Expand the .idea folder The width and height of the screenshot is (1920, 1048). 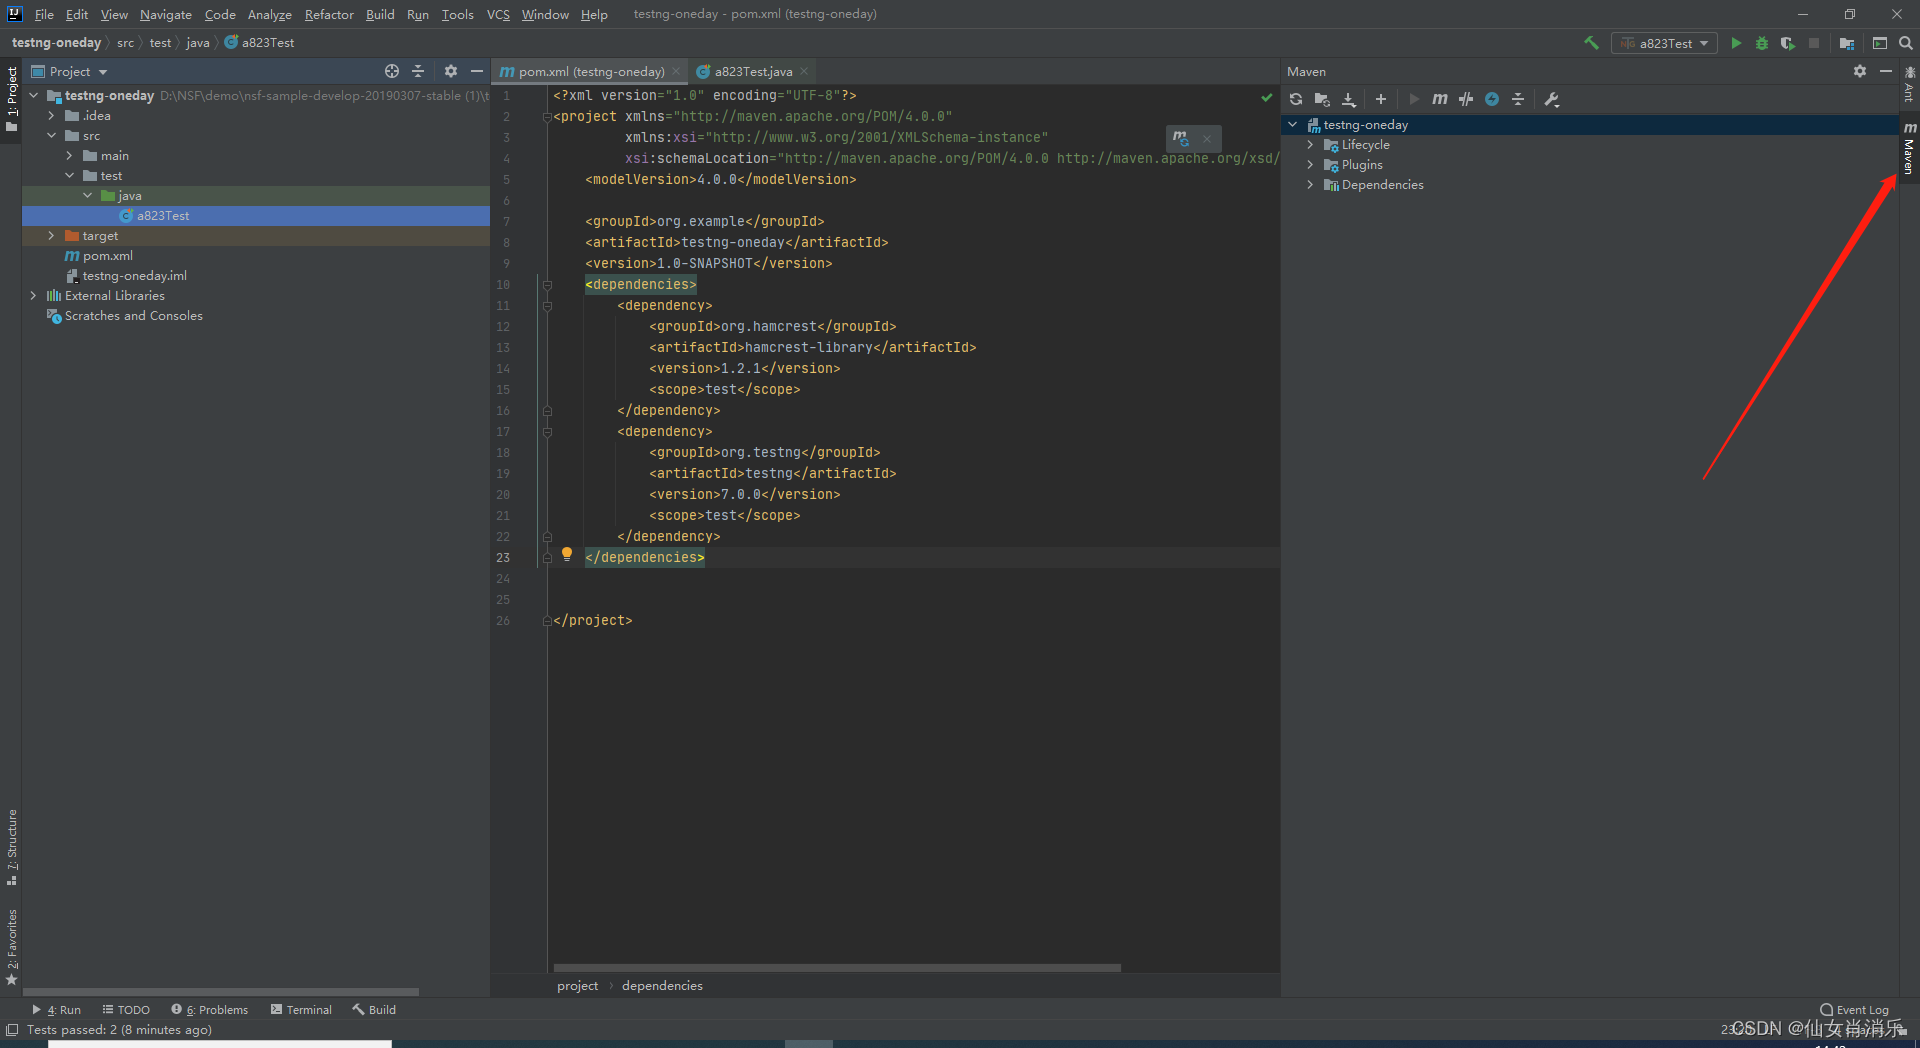coord(51,116)
